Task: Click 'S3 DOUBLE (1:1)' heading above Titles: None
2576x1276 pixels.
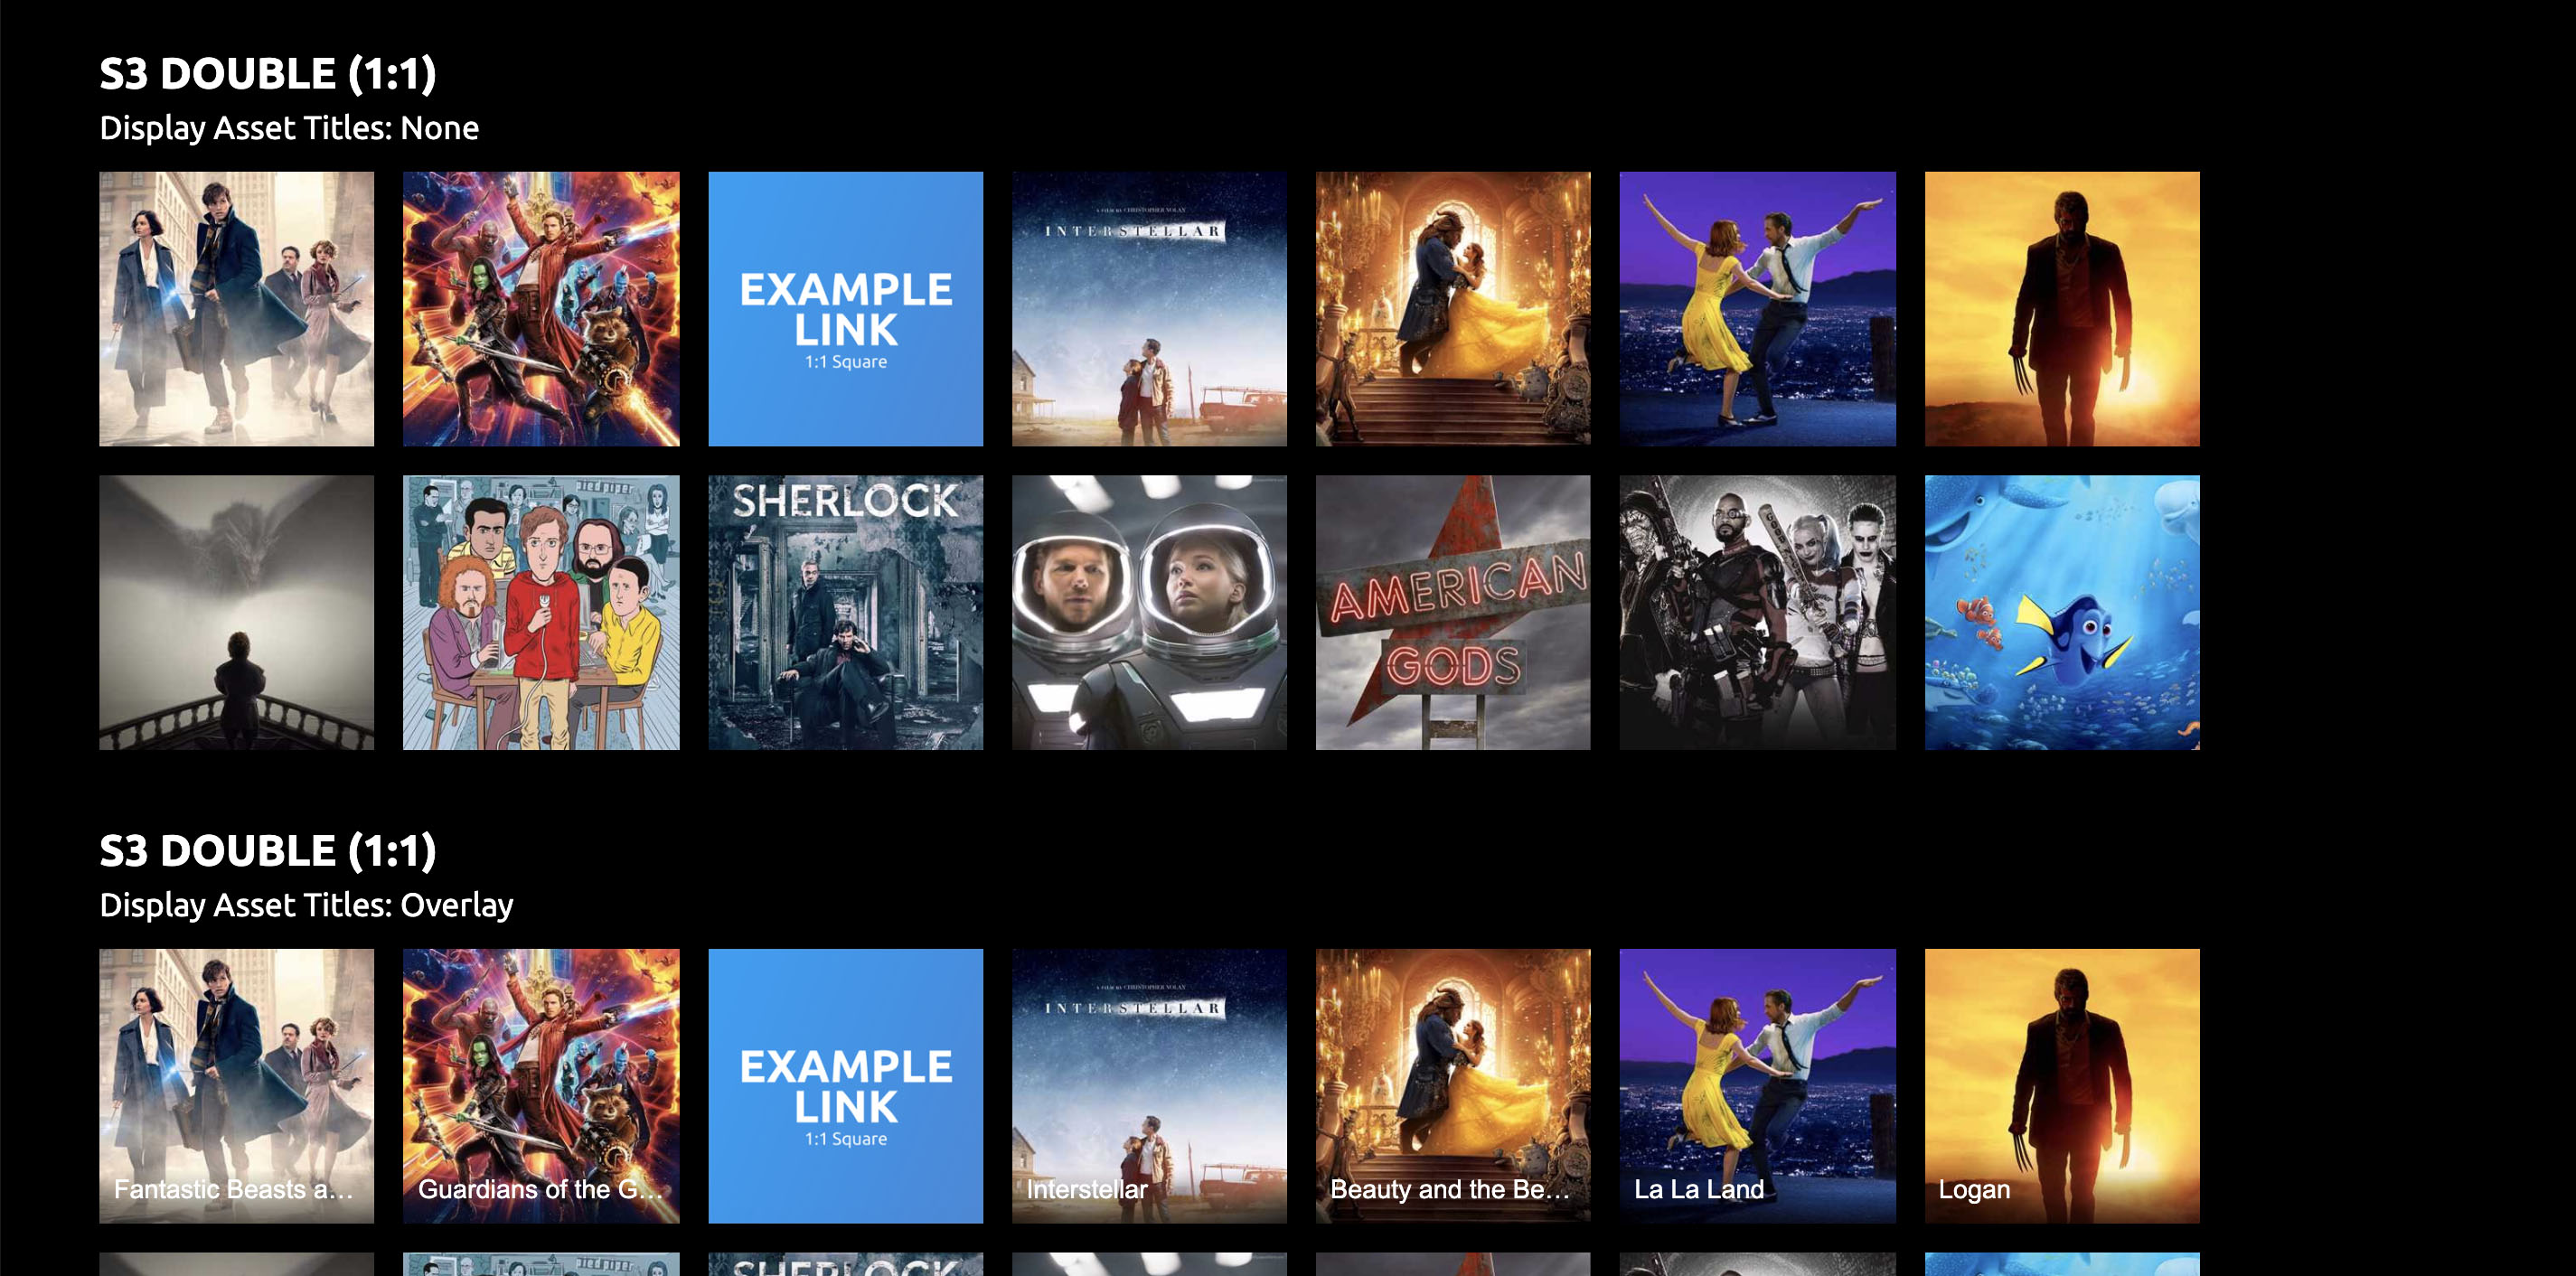Action: pos(268,74)
